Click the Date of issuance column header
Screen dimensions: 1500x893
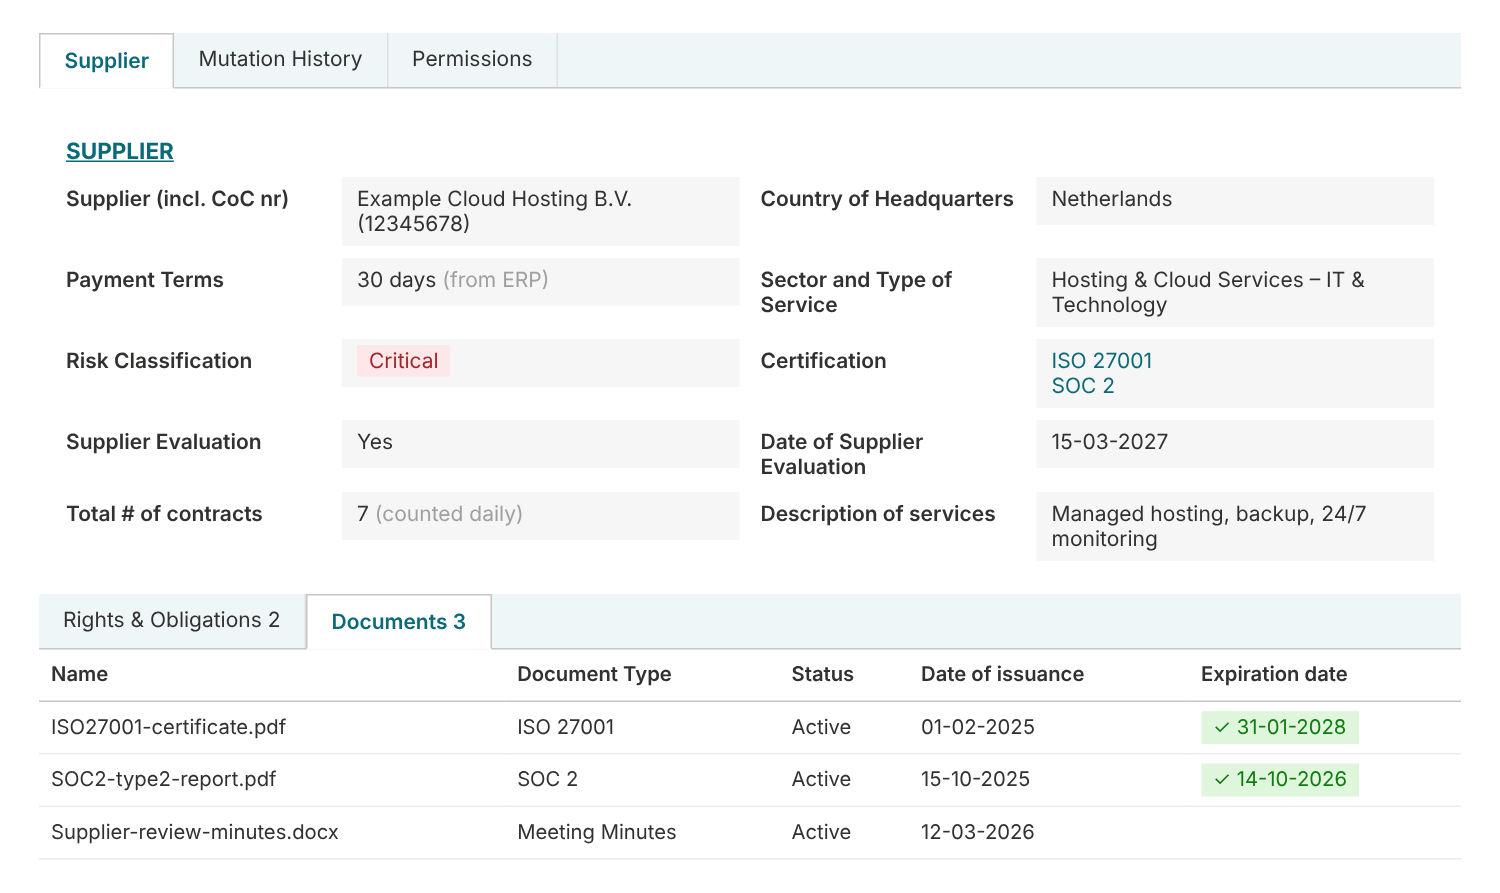coord(1002,674)
